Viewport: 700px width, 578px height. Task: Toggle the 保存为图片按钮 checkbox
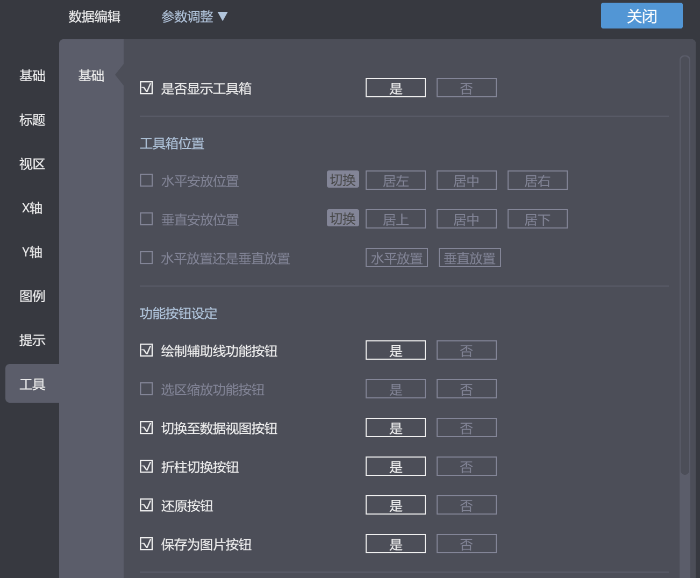[146, 544]
